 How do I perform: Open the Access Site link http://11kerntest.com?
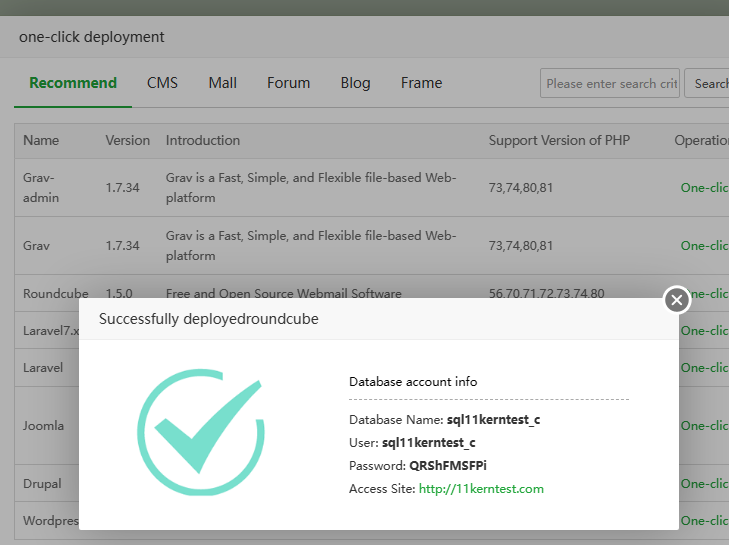[x=481, y=489]
